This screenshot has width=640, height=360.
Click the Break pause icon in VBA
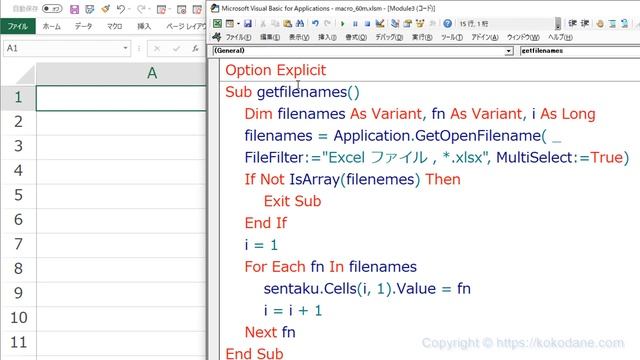[355, 24]
